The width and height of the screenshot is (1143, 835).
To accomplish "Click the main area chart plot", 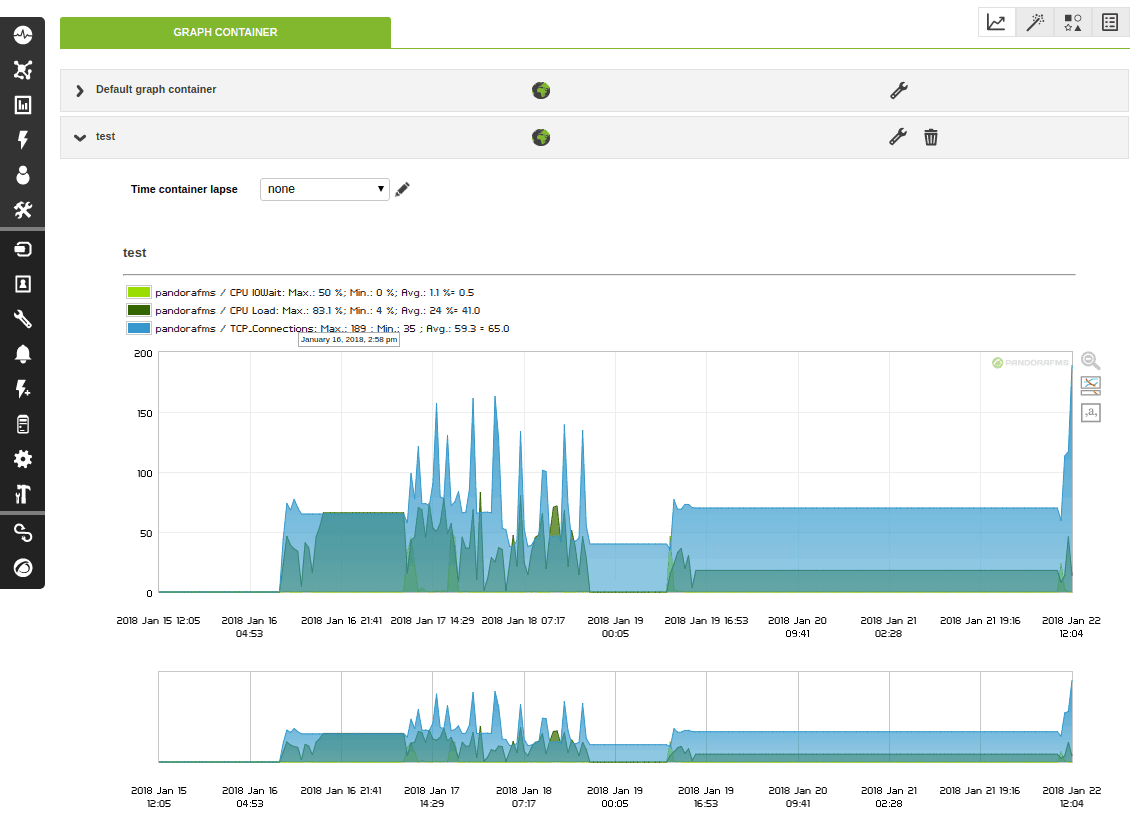I will pos(615,472).
